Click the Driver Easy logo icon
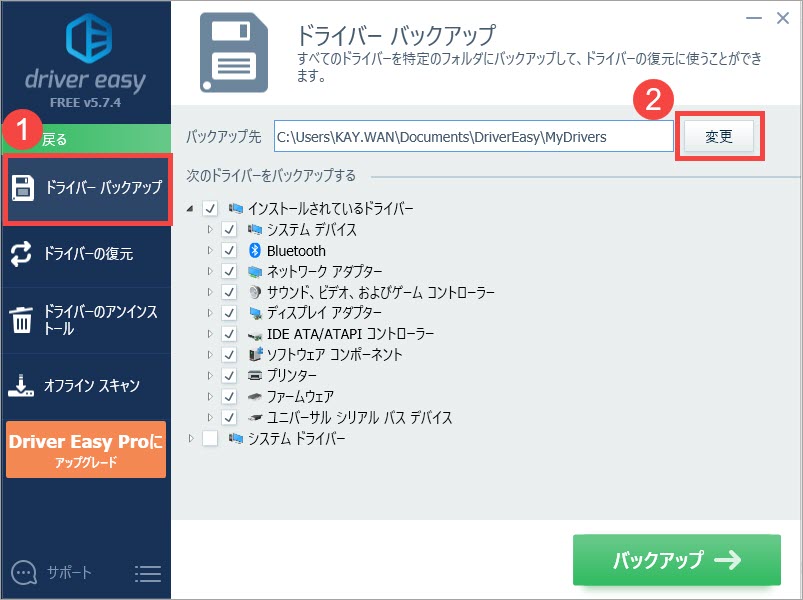Viewport: 803px width, 600px height. tap(89, 38)
